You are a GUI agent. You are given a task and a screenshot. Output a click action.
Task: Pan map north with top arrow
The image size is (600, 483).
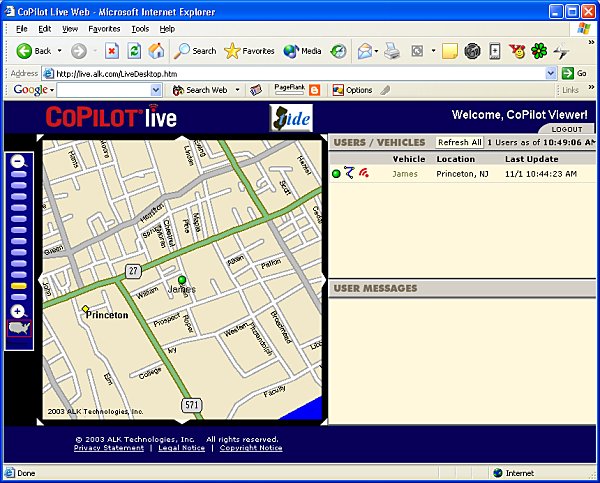[x=182, y=137]
